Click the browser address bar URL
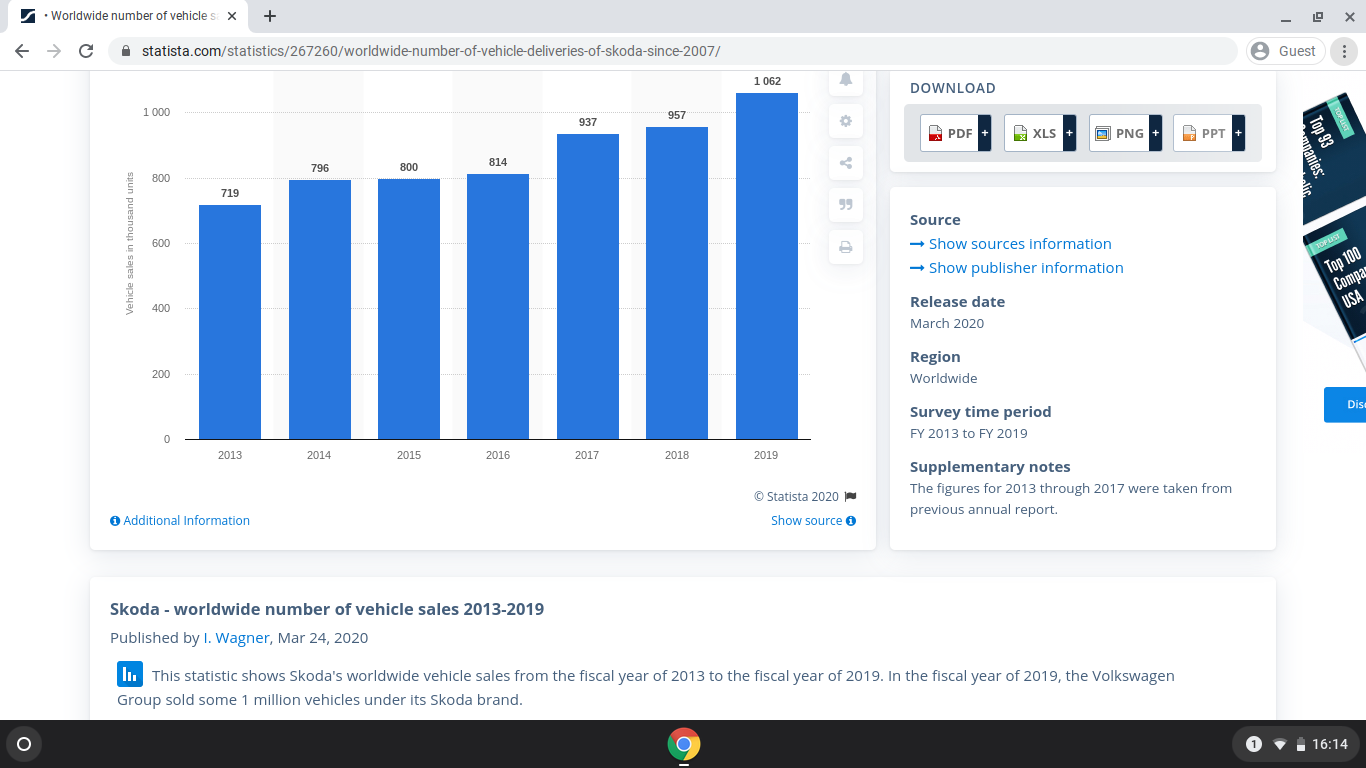The width and height of the screenshot is (1366, 768). [x=431, y=51]
